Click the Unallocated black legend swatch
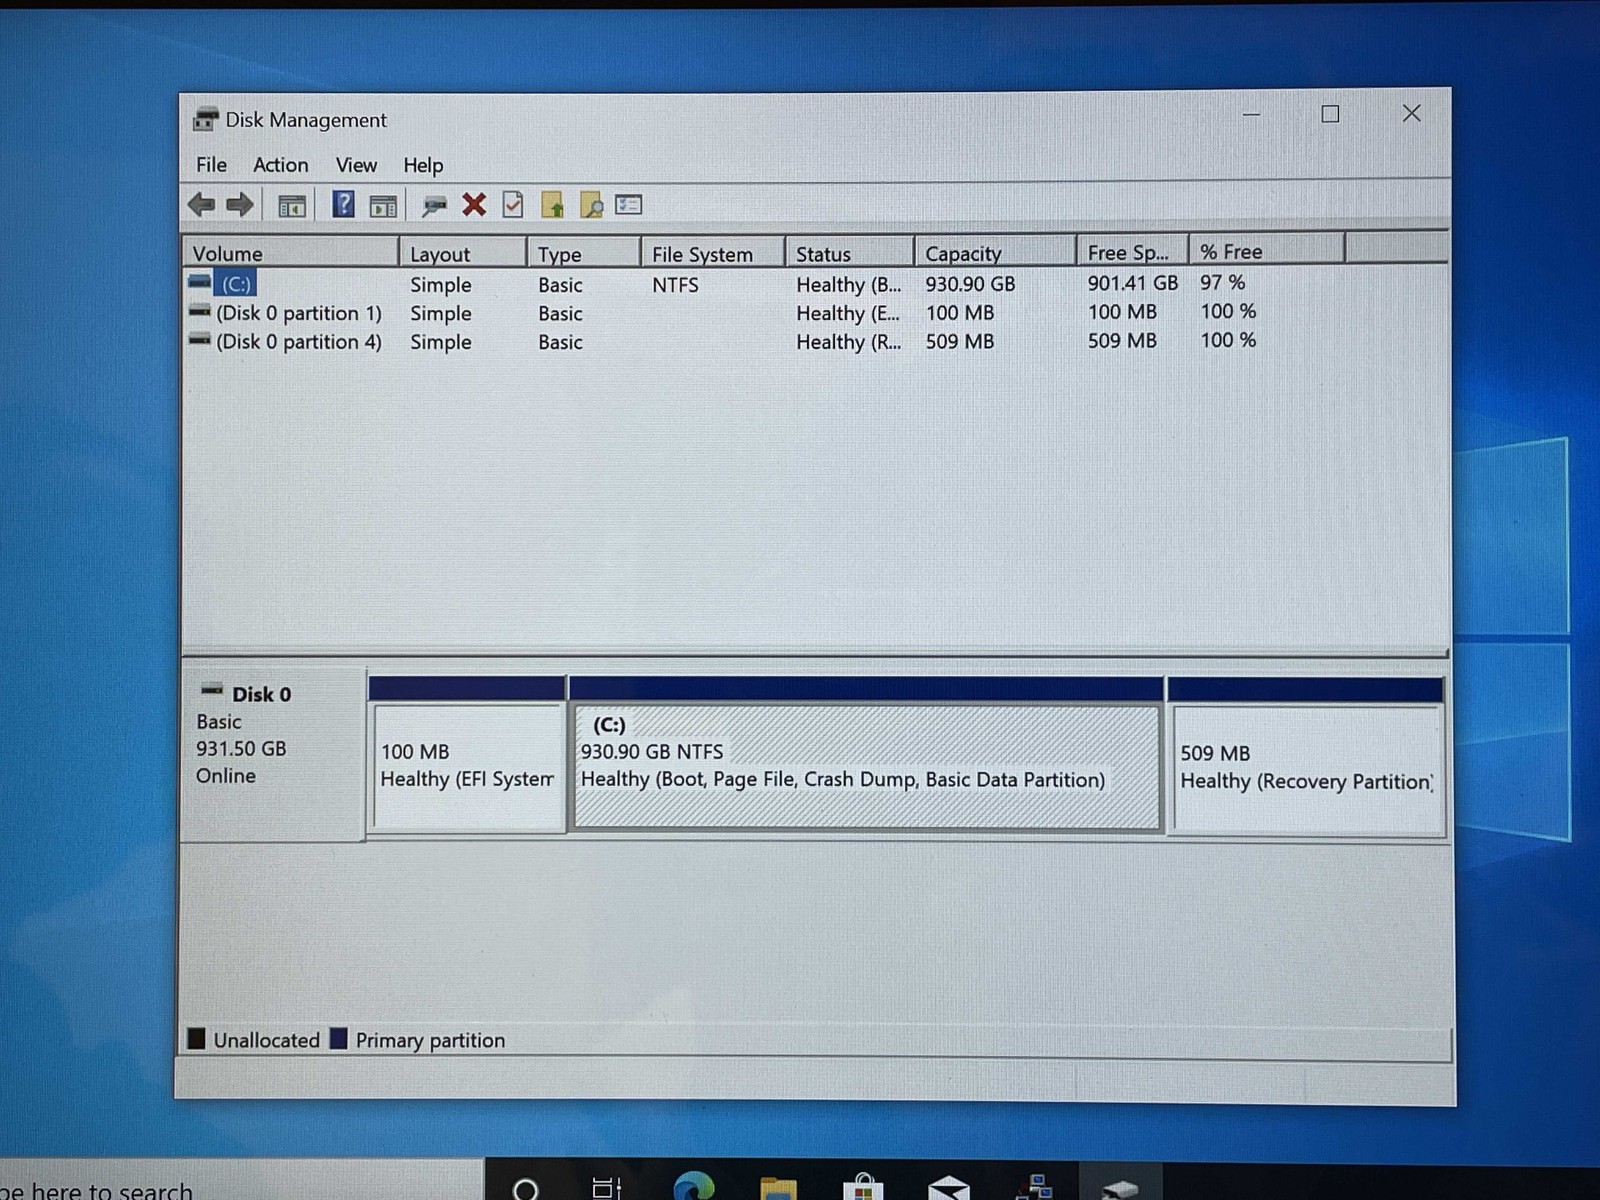This screenshot has width=1600, height=1200. (197, 1039)
